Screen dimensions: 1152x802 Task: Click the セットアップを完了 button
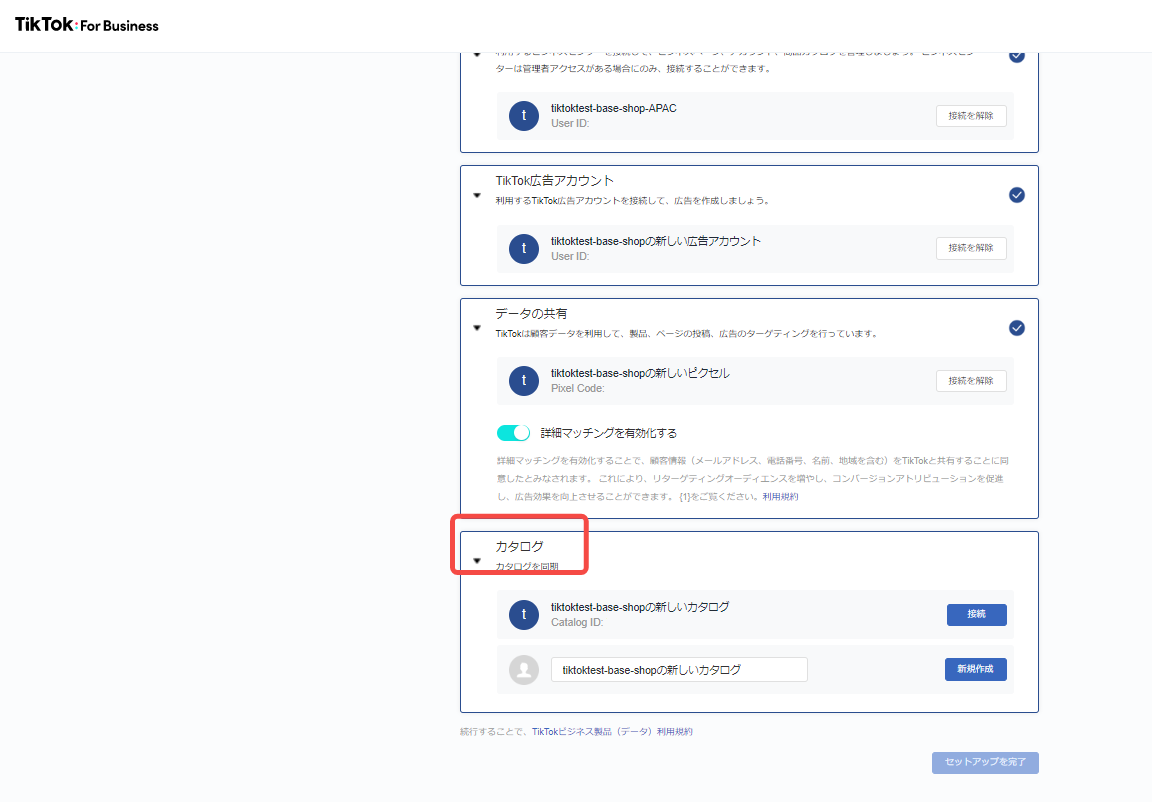[985, 762]
